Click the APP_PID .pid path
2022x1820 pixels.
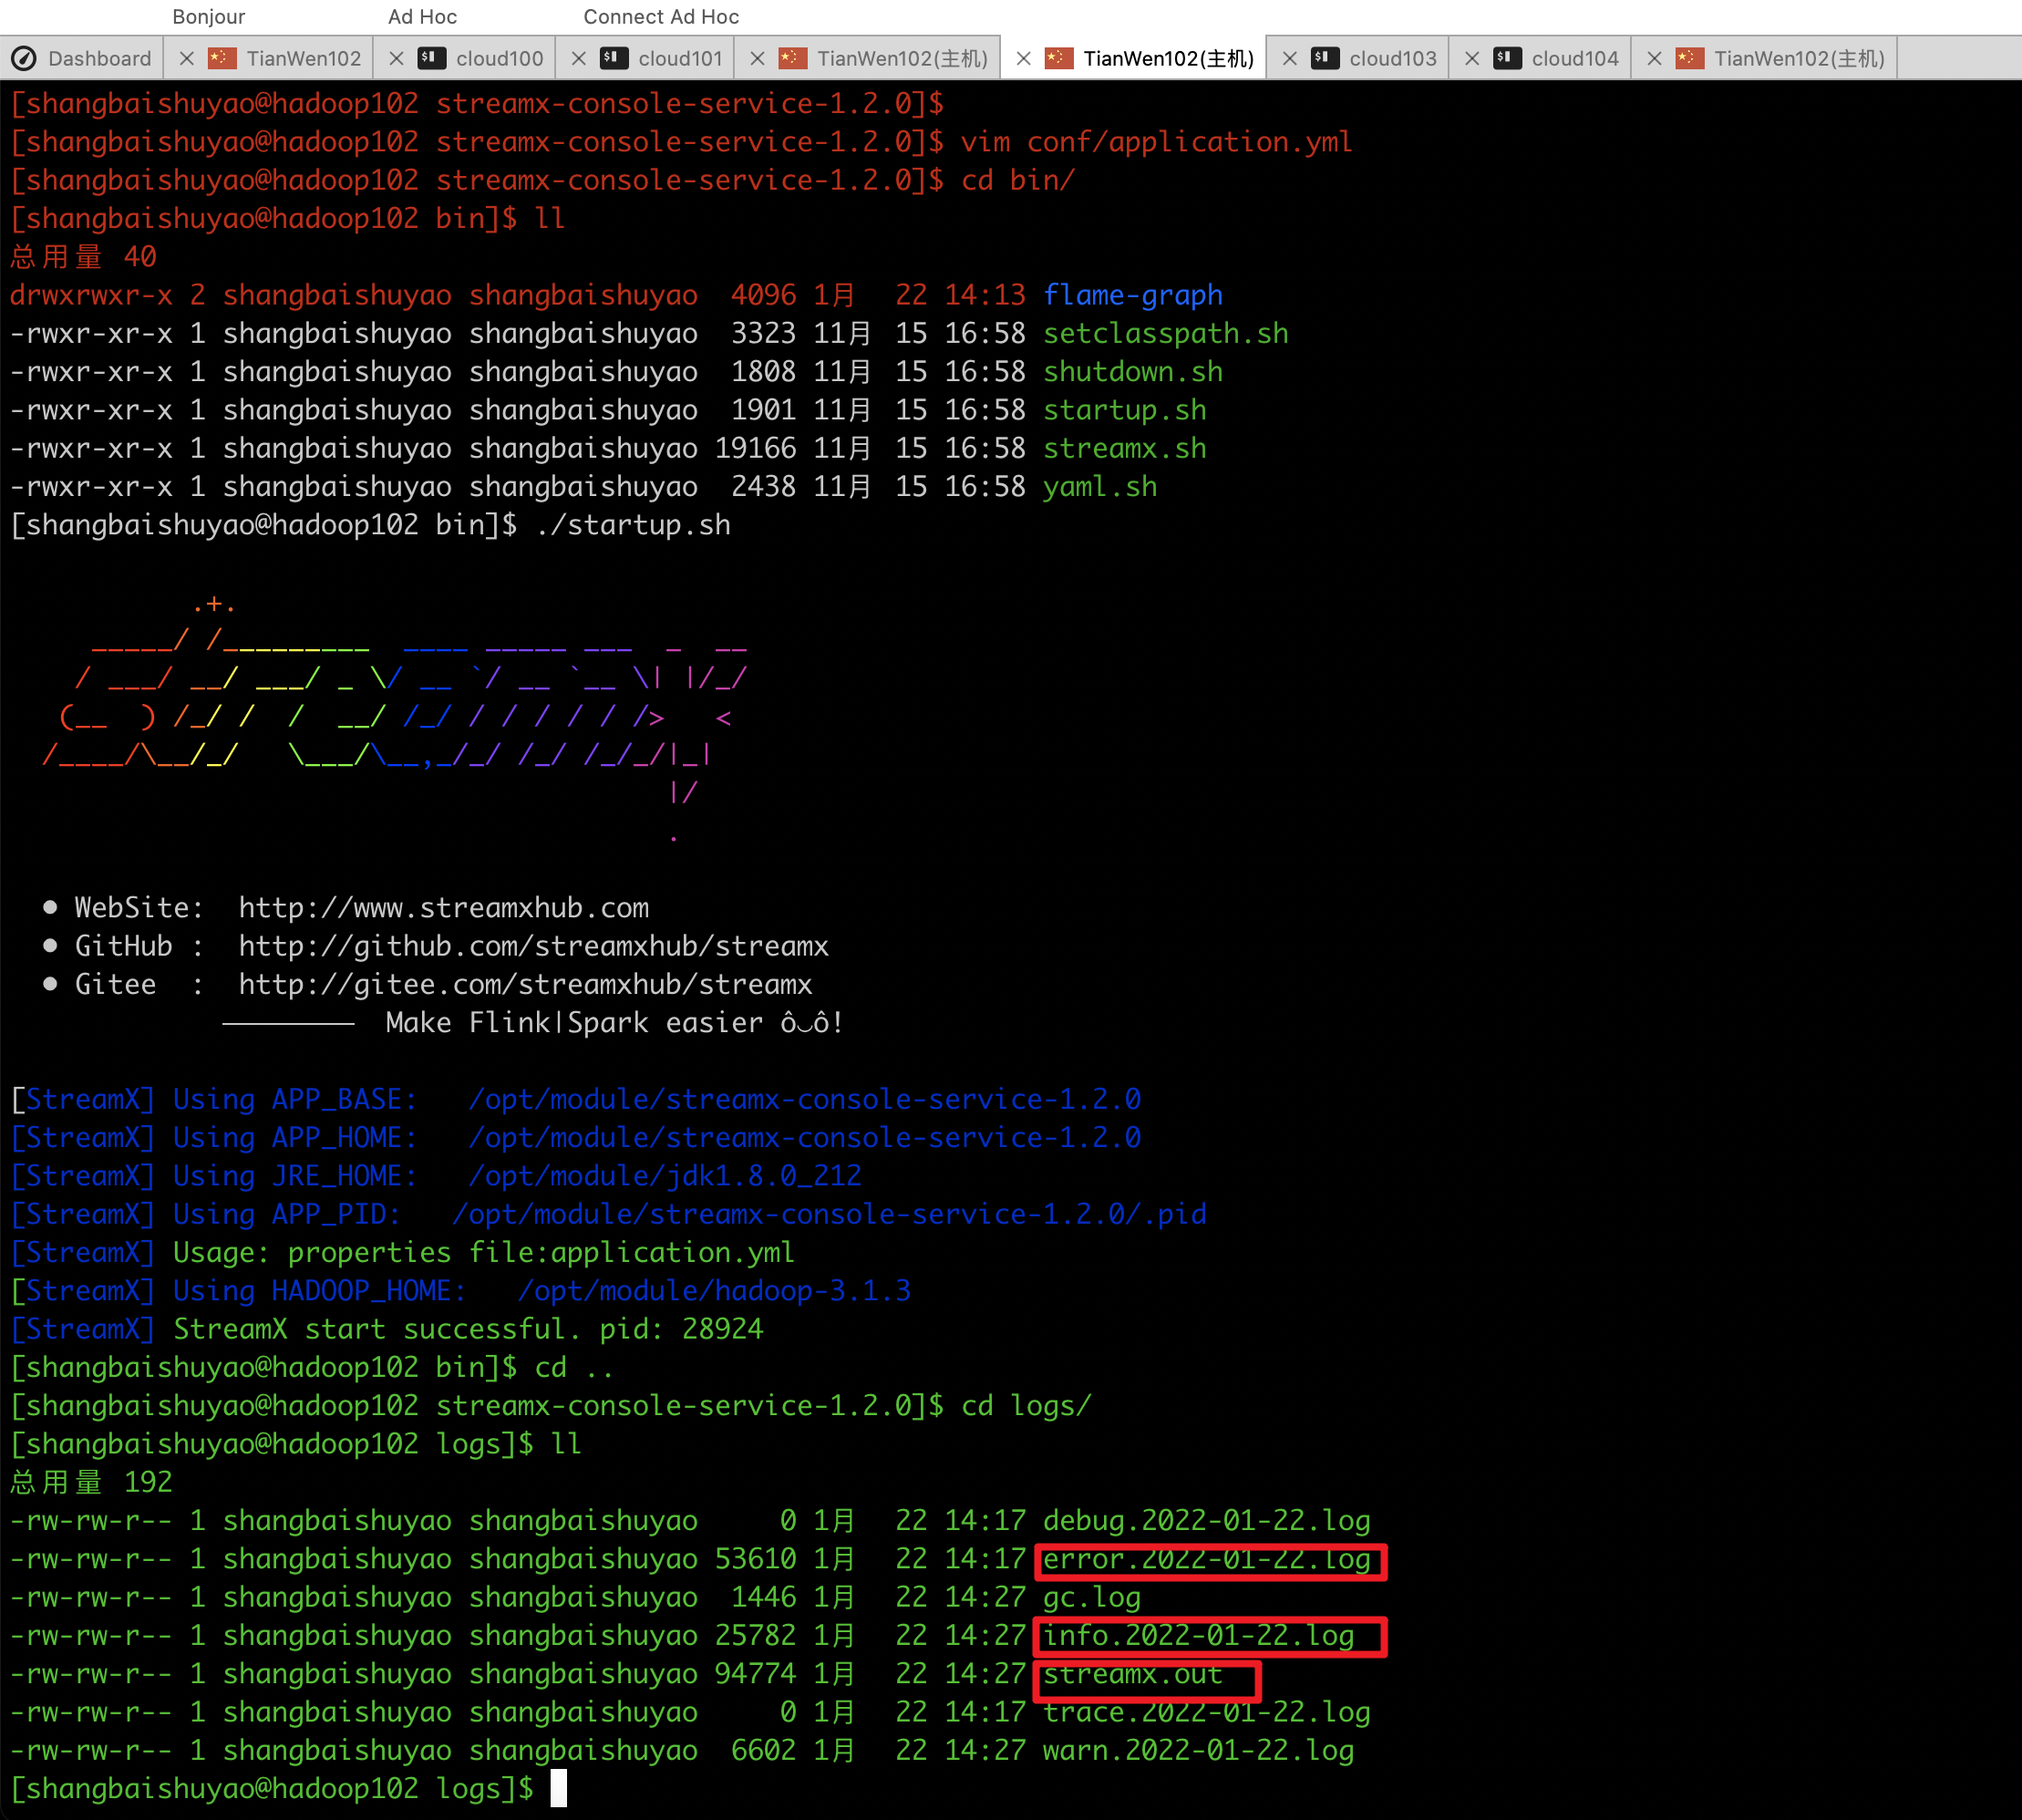829,1214
